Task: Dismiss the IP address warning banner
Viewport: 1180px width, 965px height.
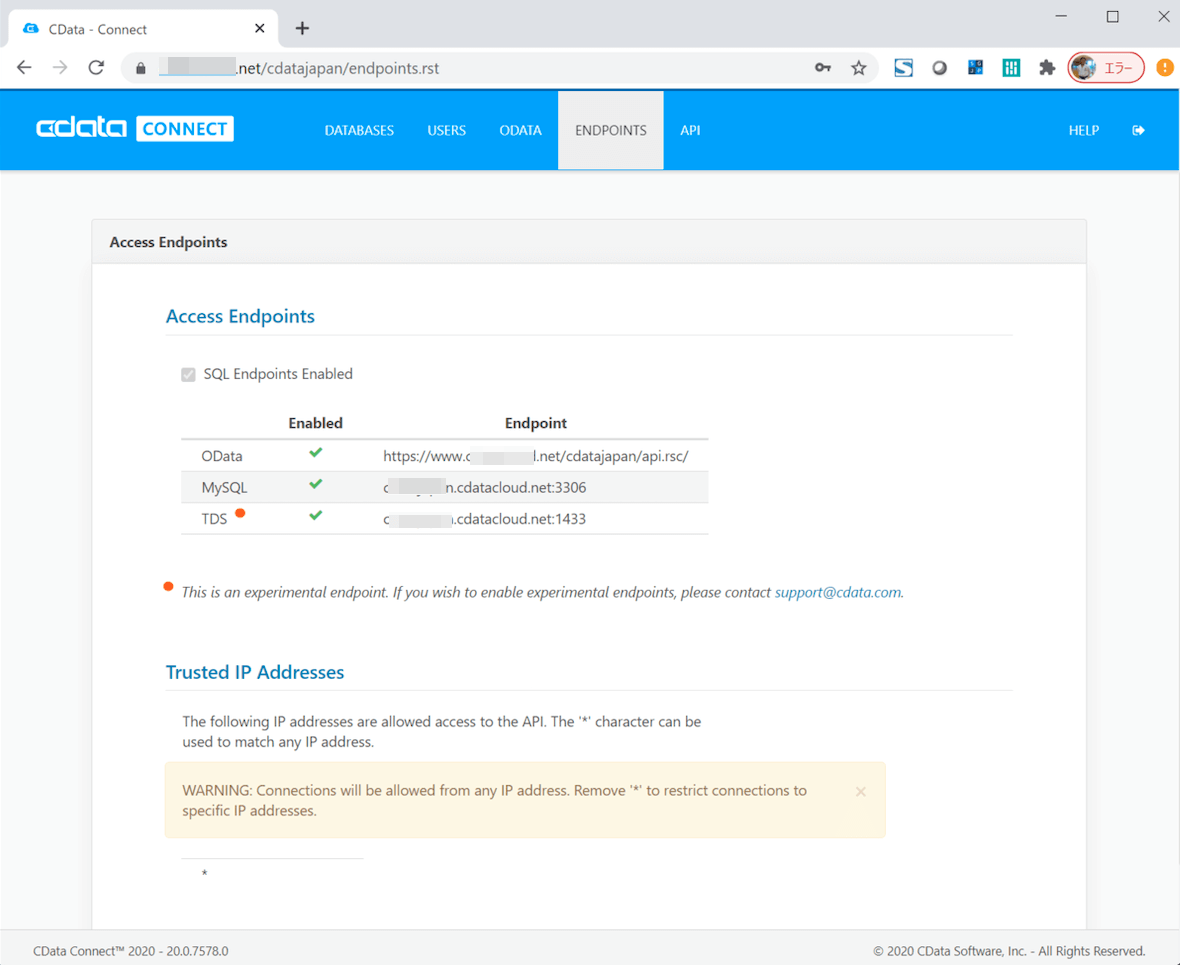Action: [x=861, y=792]
